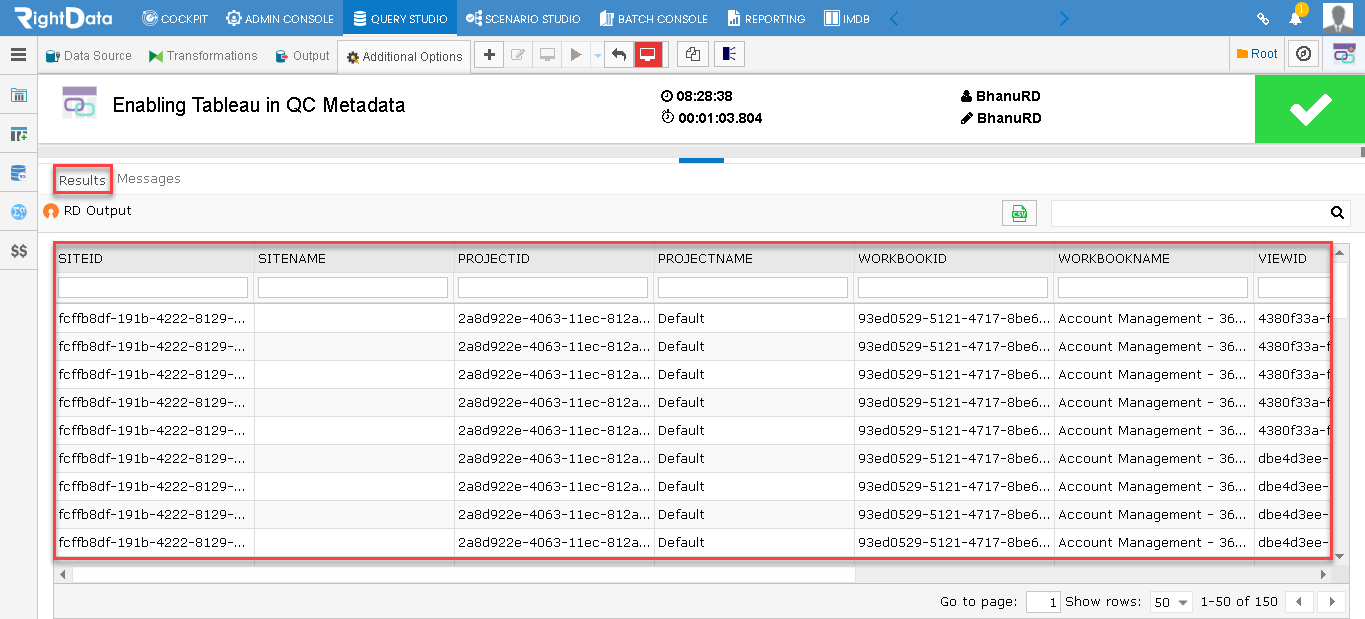Click the PROJECTNAME column filter field

click(753, 288)
